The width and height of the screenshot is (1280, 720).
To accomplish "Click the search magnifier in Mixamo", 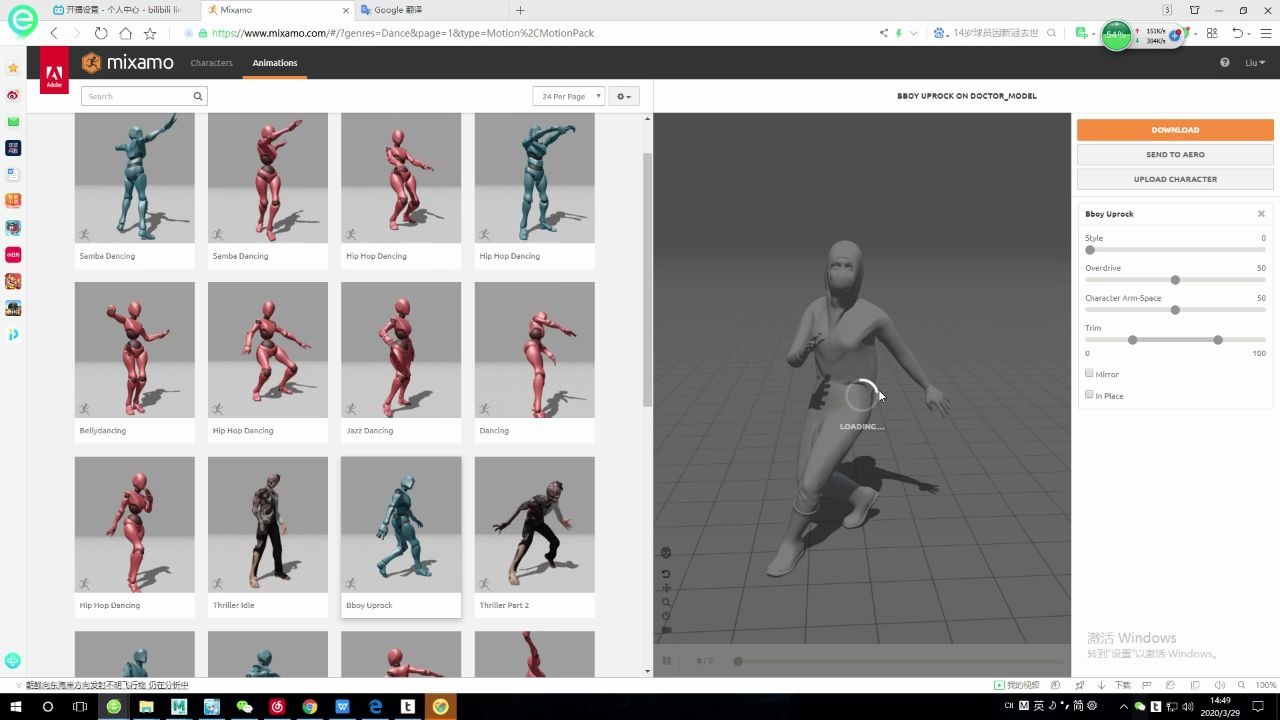I will pos(198,96).
